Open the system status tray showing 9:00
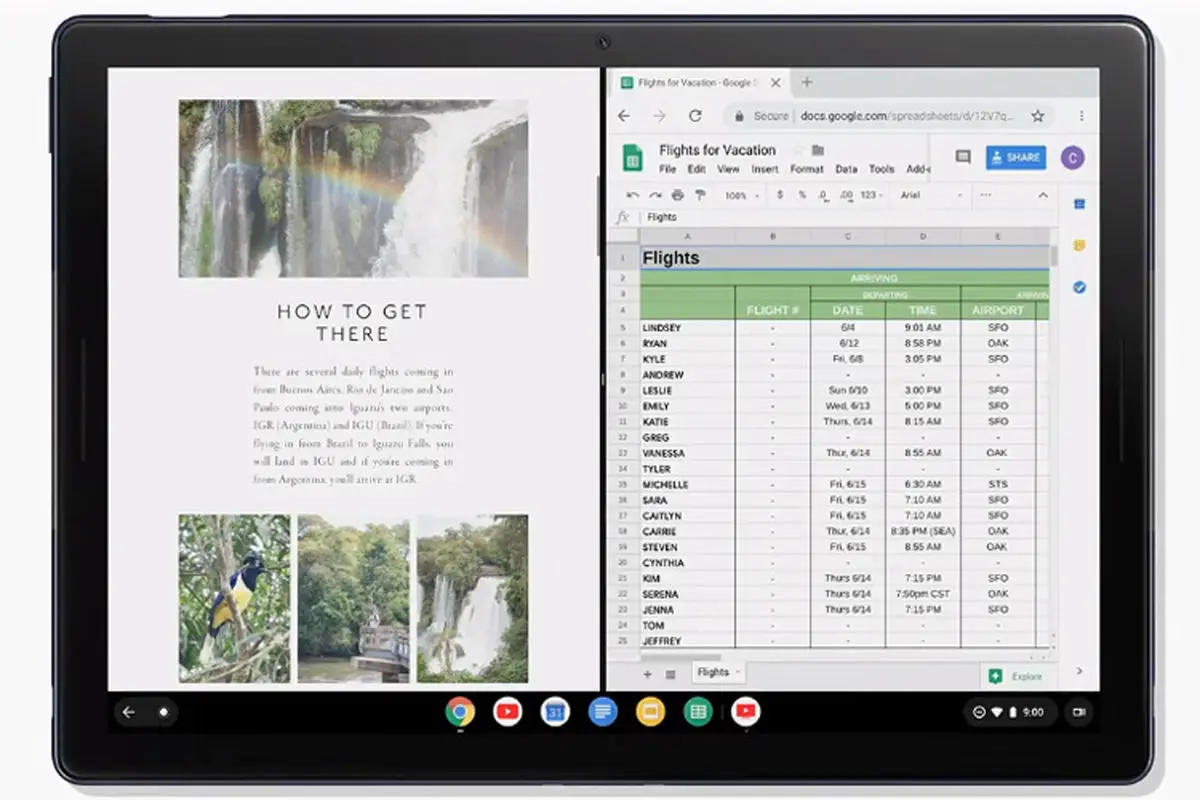1200x800 pixels. tap(1011, 712)
